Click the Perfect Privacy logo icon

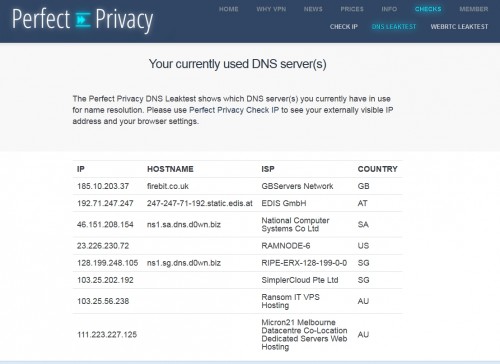[x=83, y=20]
